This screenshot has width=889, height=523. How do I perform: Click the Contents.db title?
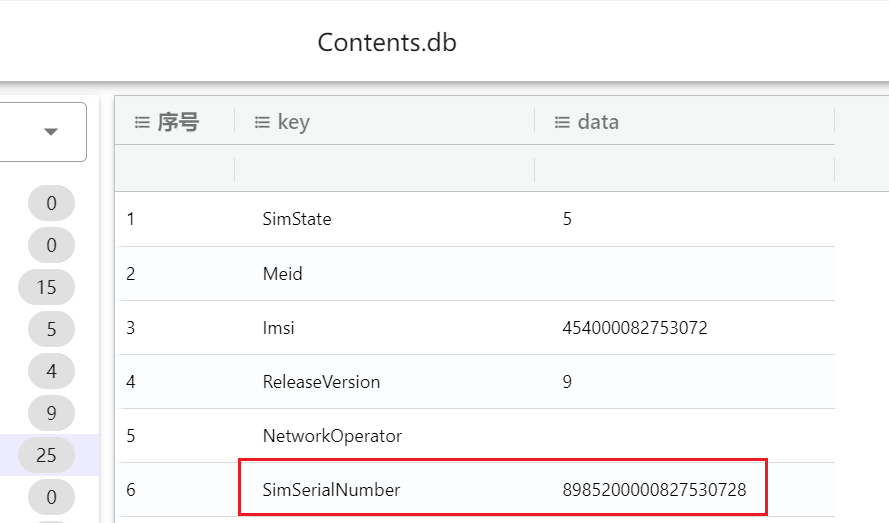coord(387,43)
